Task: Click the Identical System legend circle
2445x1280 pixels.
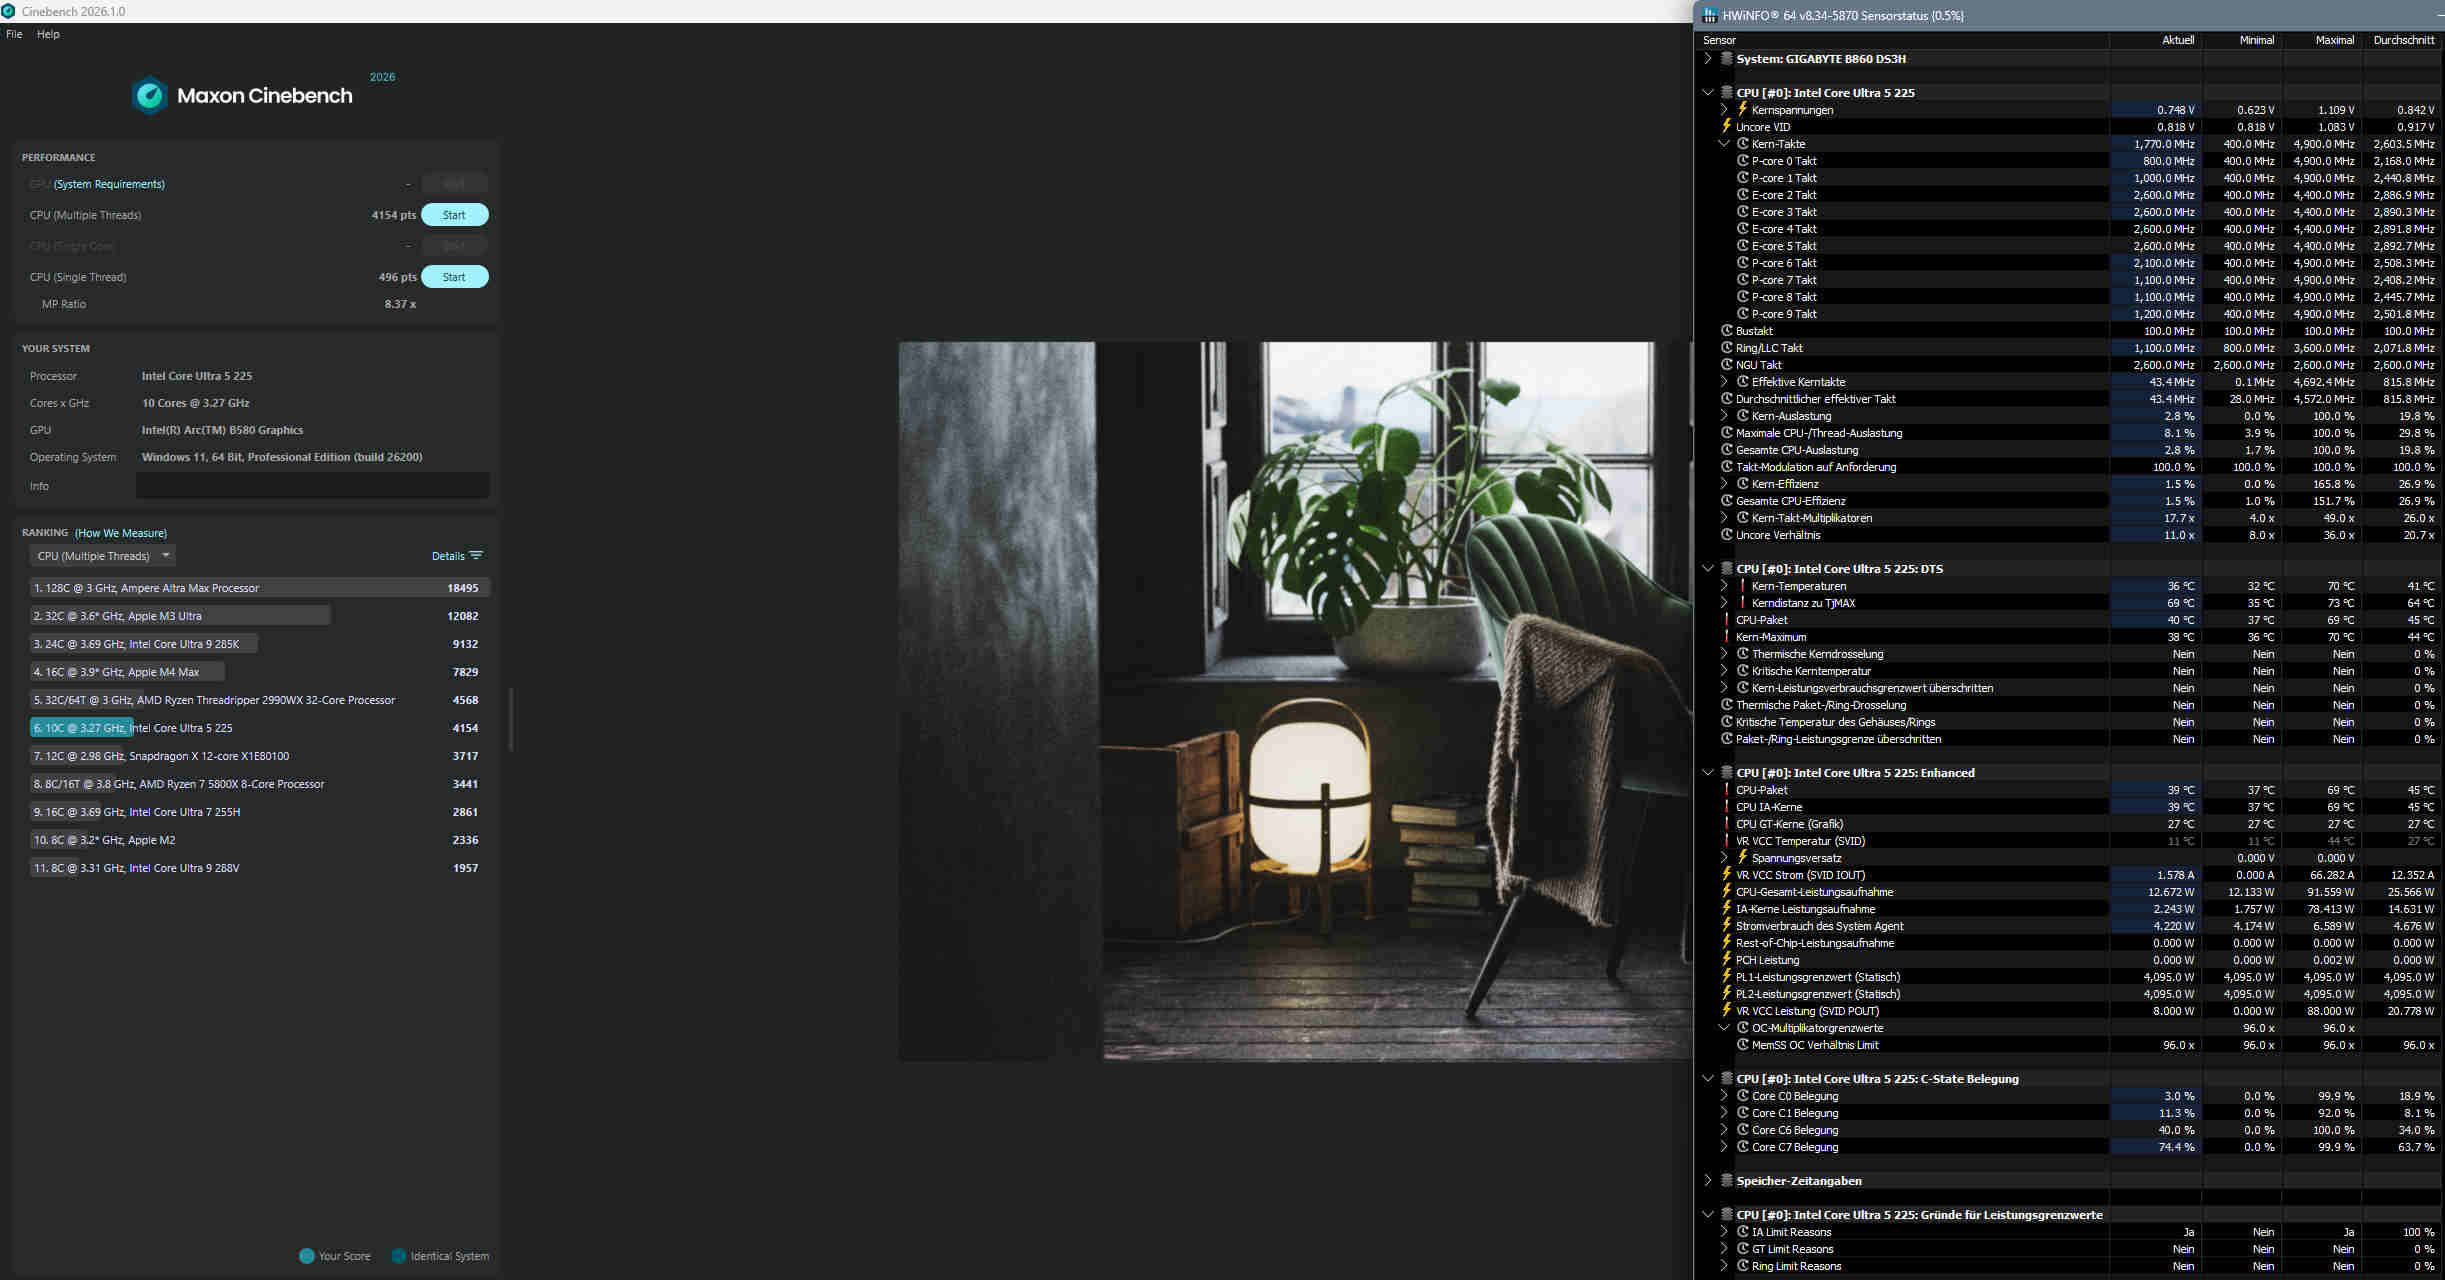Action: (399, 1256)
